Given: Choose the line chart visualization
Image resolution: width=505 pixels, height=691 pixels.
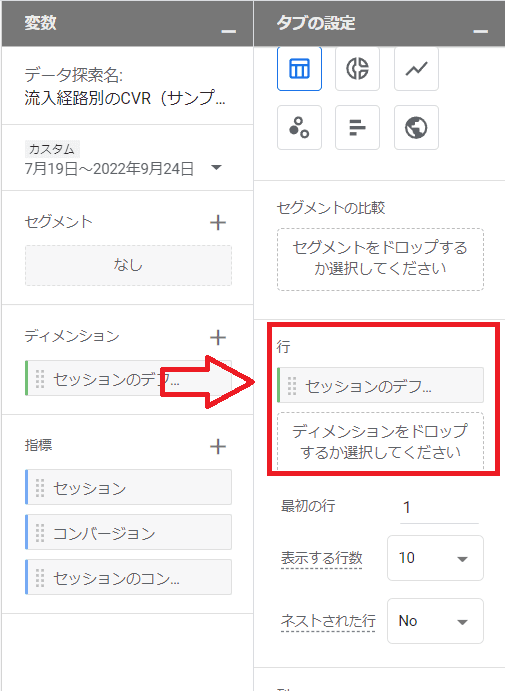Looking at the screenshot, I should pyautogui.click(x=416, y=69).
